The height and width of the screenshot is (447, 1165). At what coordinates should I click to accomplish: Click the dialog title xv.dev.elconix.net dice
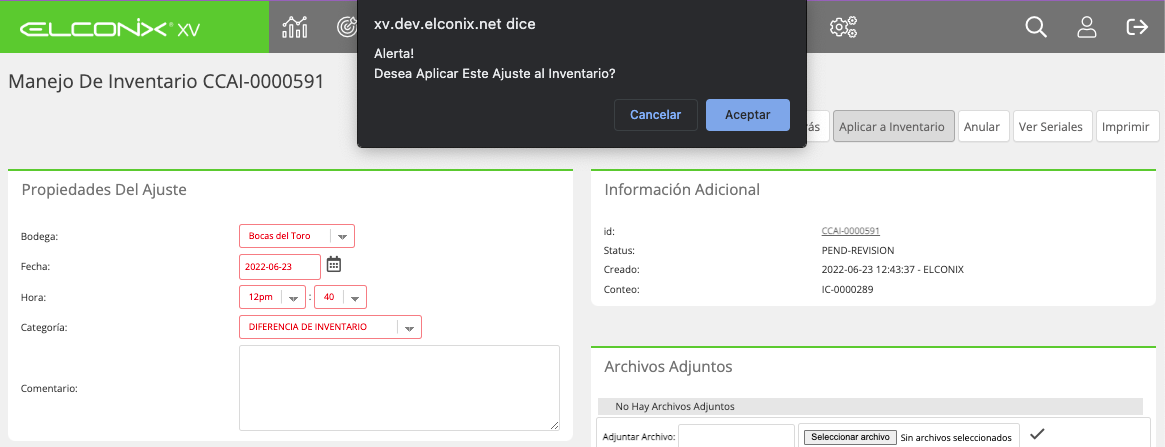click(x=455, y=24)
